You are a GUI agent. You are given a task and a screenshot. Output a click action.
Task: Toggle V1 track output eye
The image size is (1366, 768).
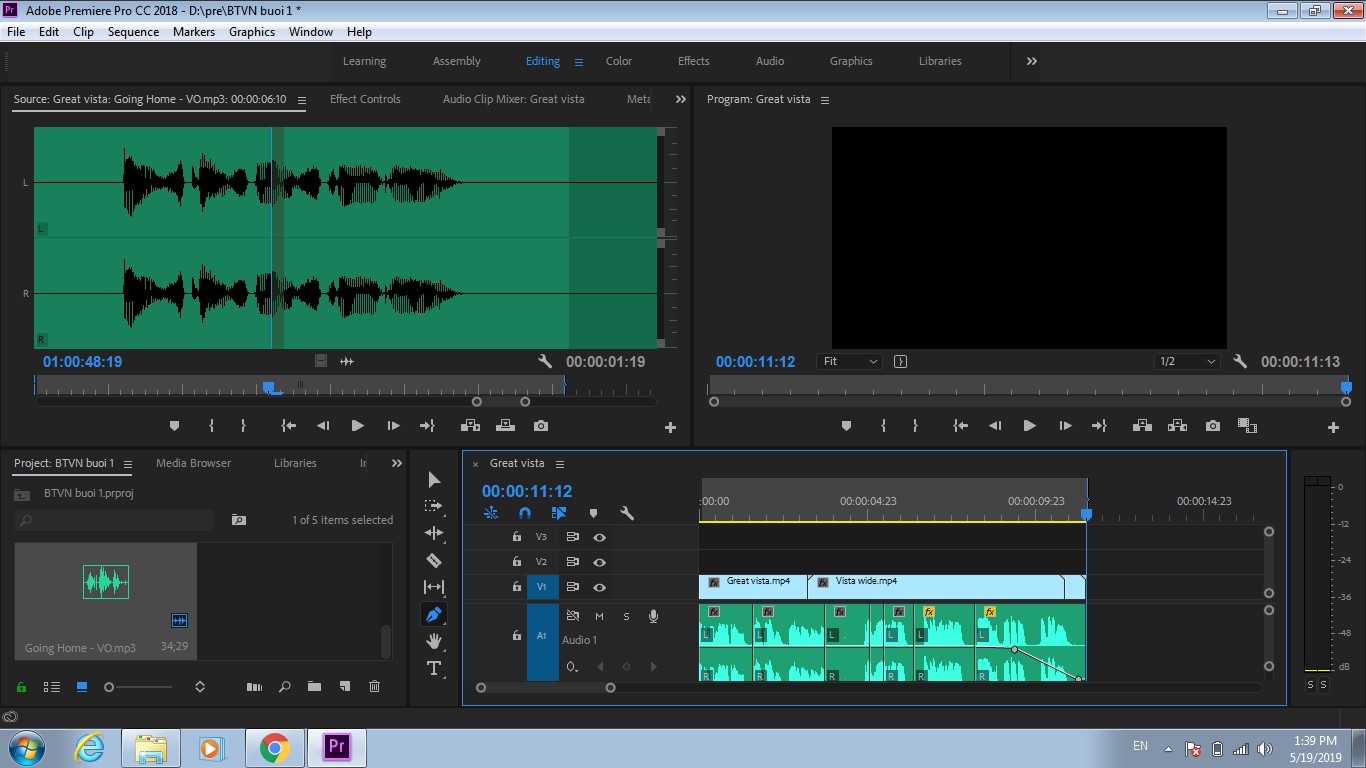[x=599, y=587]
